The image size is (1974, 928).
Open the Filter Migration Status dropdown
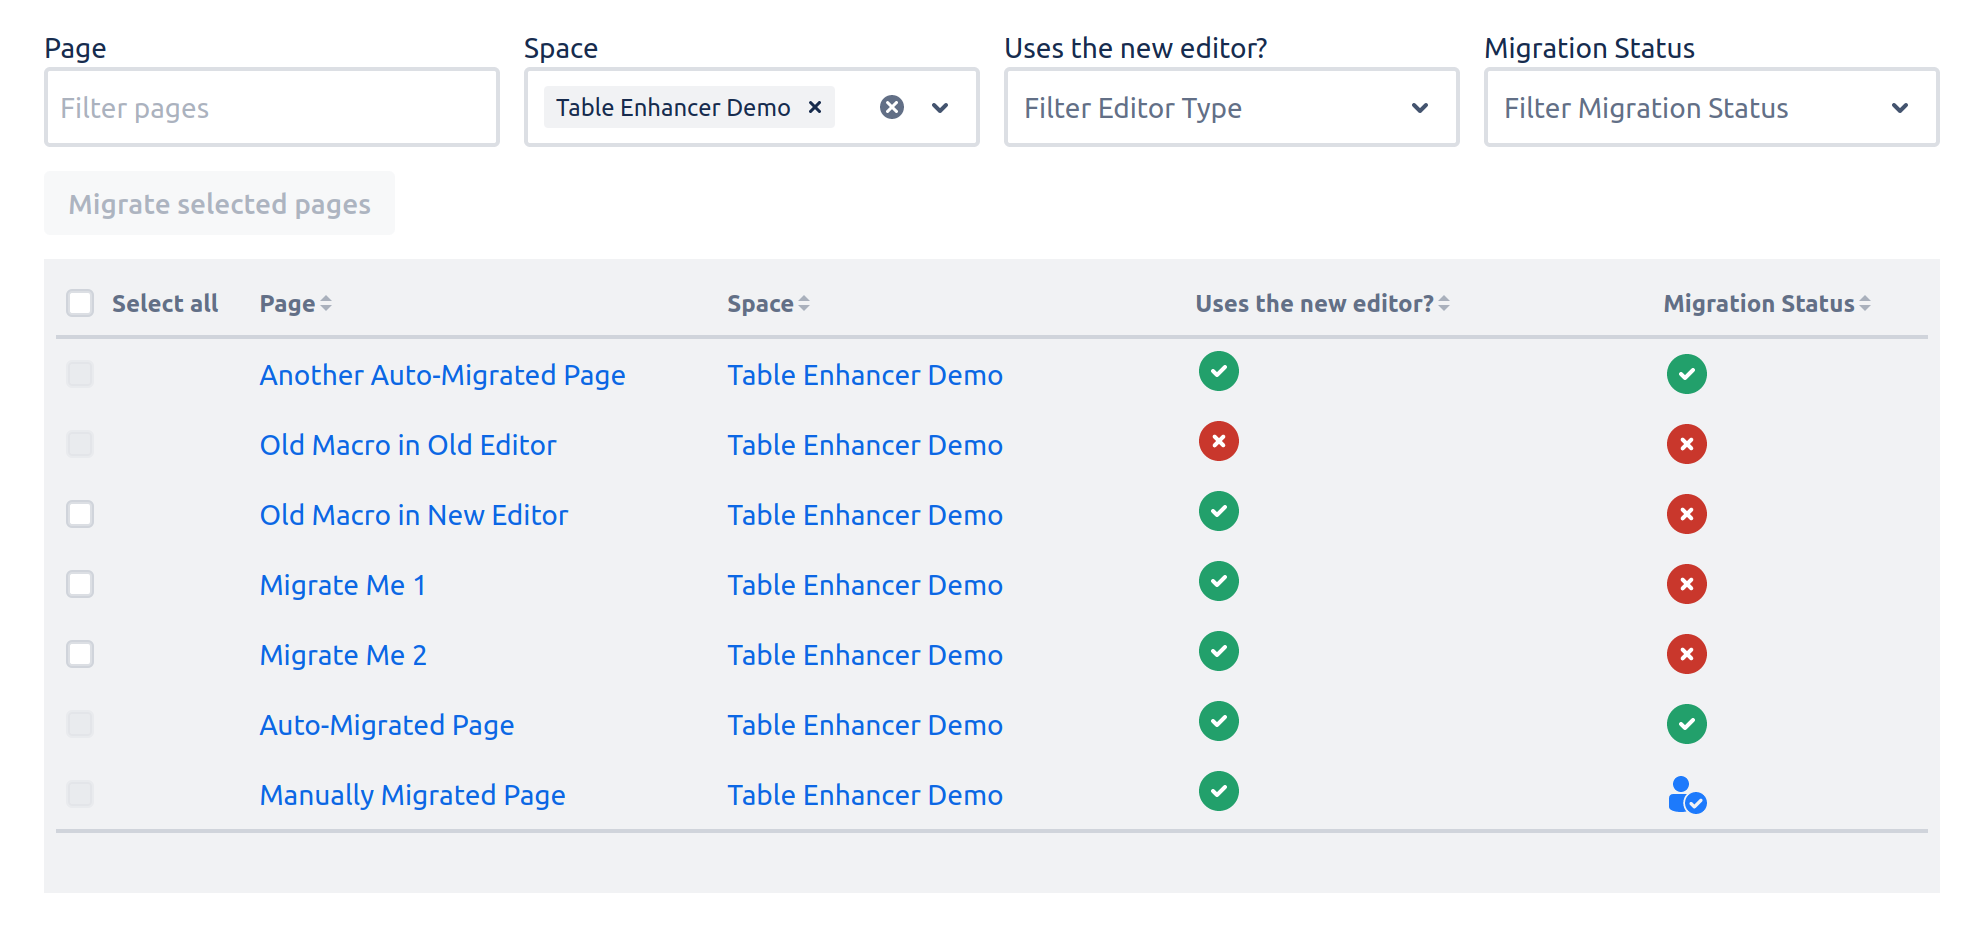pos(1710,107)
